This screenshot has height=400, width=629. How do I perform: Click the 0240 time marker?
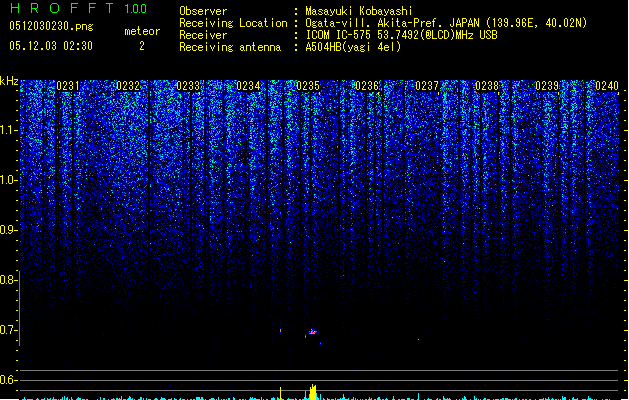point(607,86)
